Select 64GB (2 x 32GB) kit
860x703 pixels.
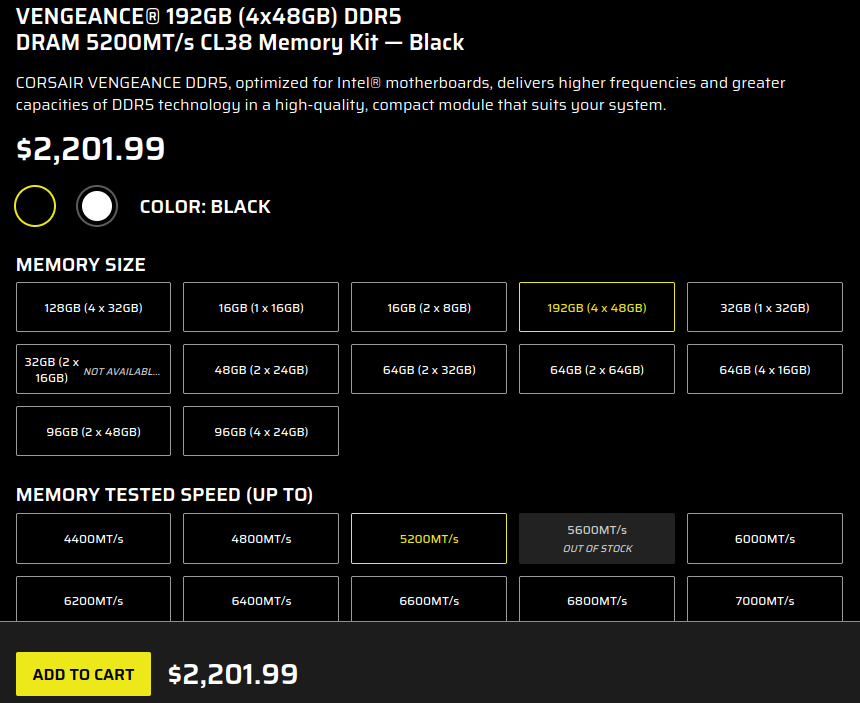coord(429,370)
